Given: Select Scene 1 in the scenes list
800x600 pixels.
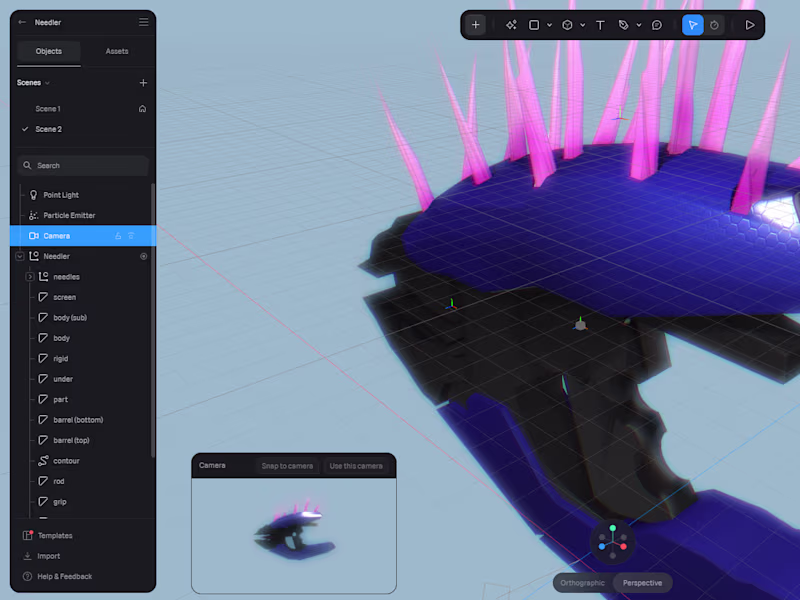Looking at the screenshot, I should 48,109.
